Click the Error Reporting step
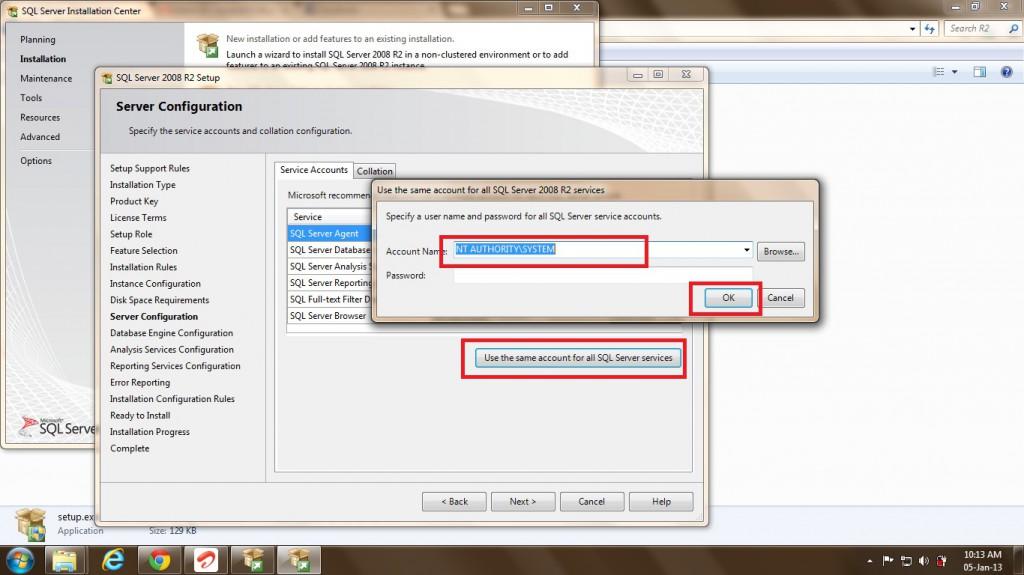 [140, 382]
